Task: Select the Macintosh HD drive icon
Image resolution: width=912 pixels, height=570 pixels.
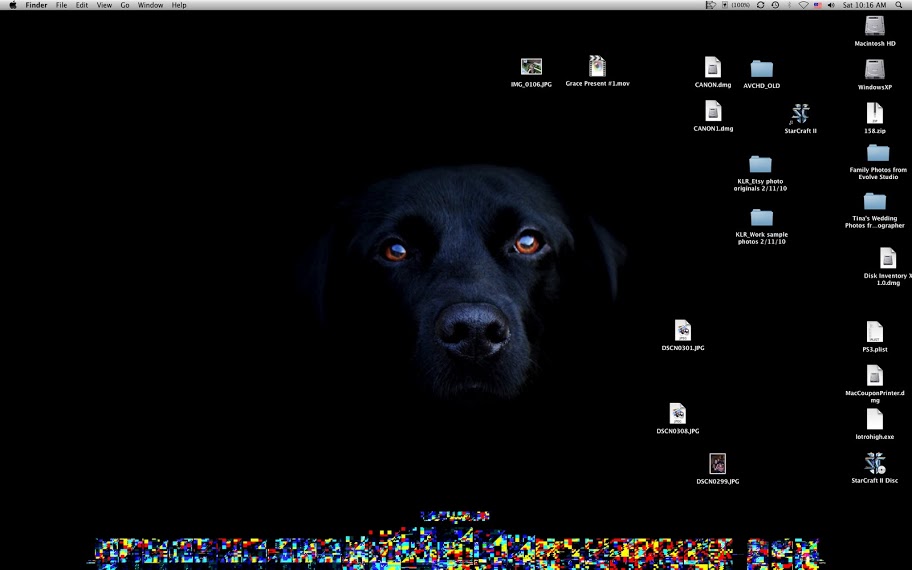Action: tap(875, 26)
